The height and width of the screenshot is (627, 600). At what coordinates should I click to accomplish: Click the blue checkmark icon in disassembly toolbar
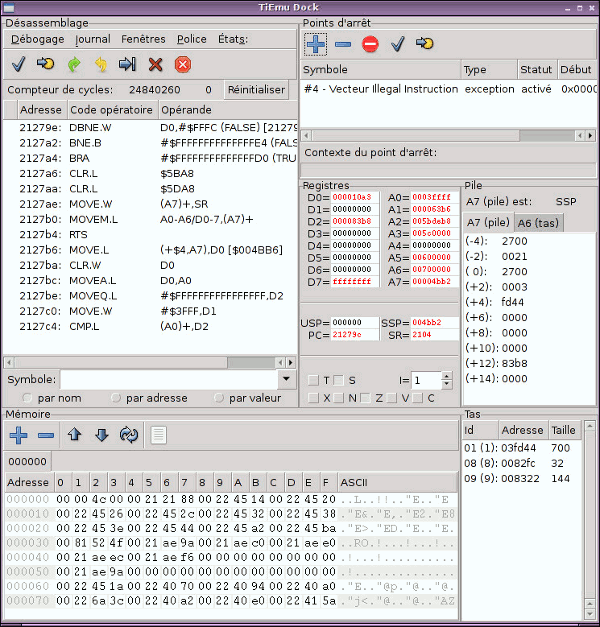tap(18, 64)
